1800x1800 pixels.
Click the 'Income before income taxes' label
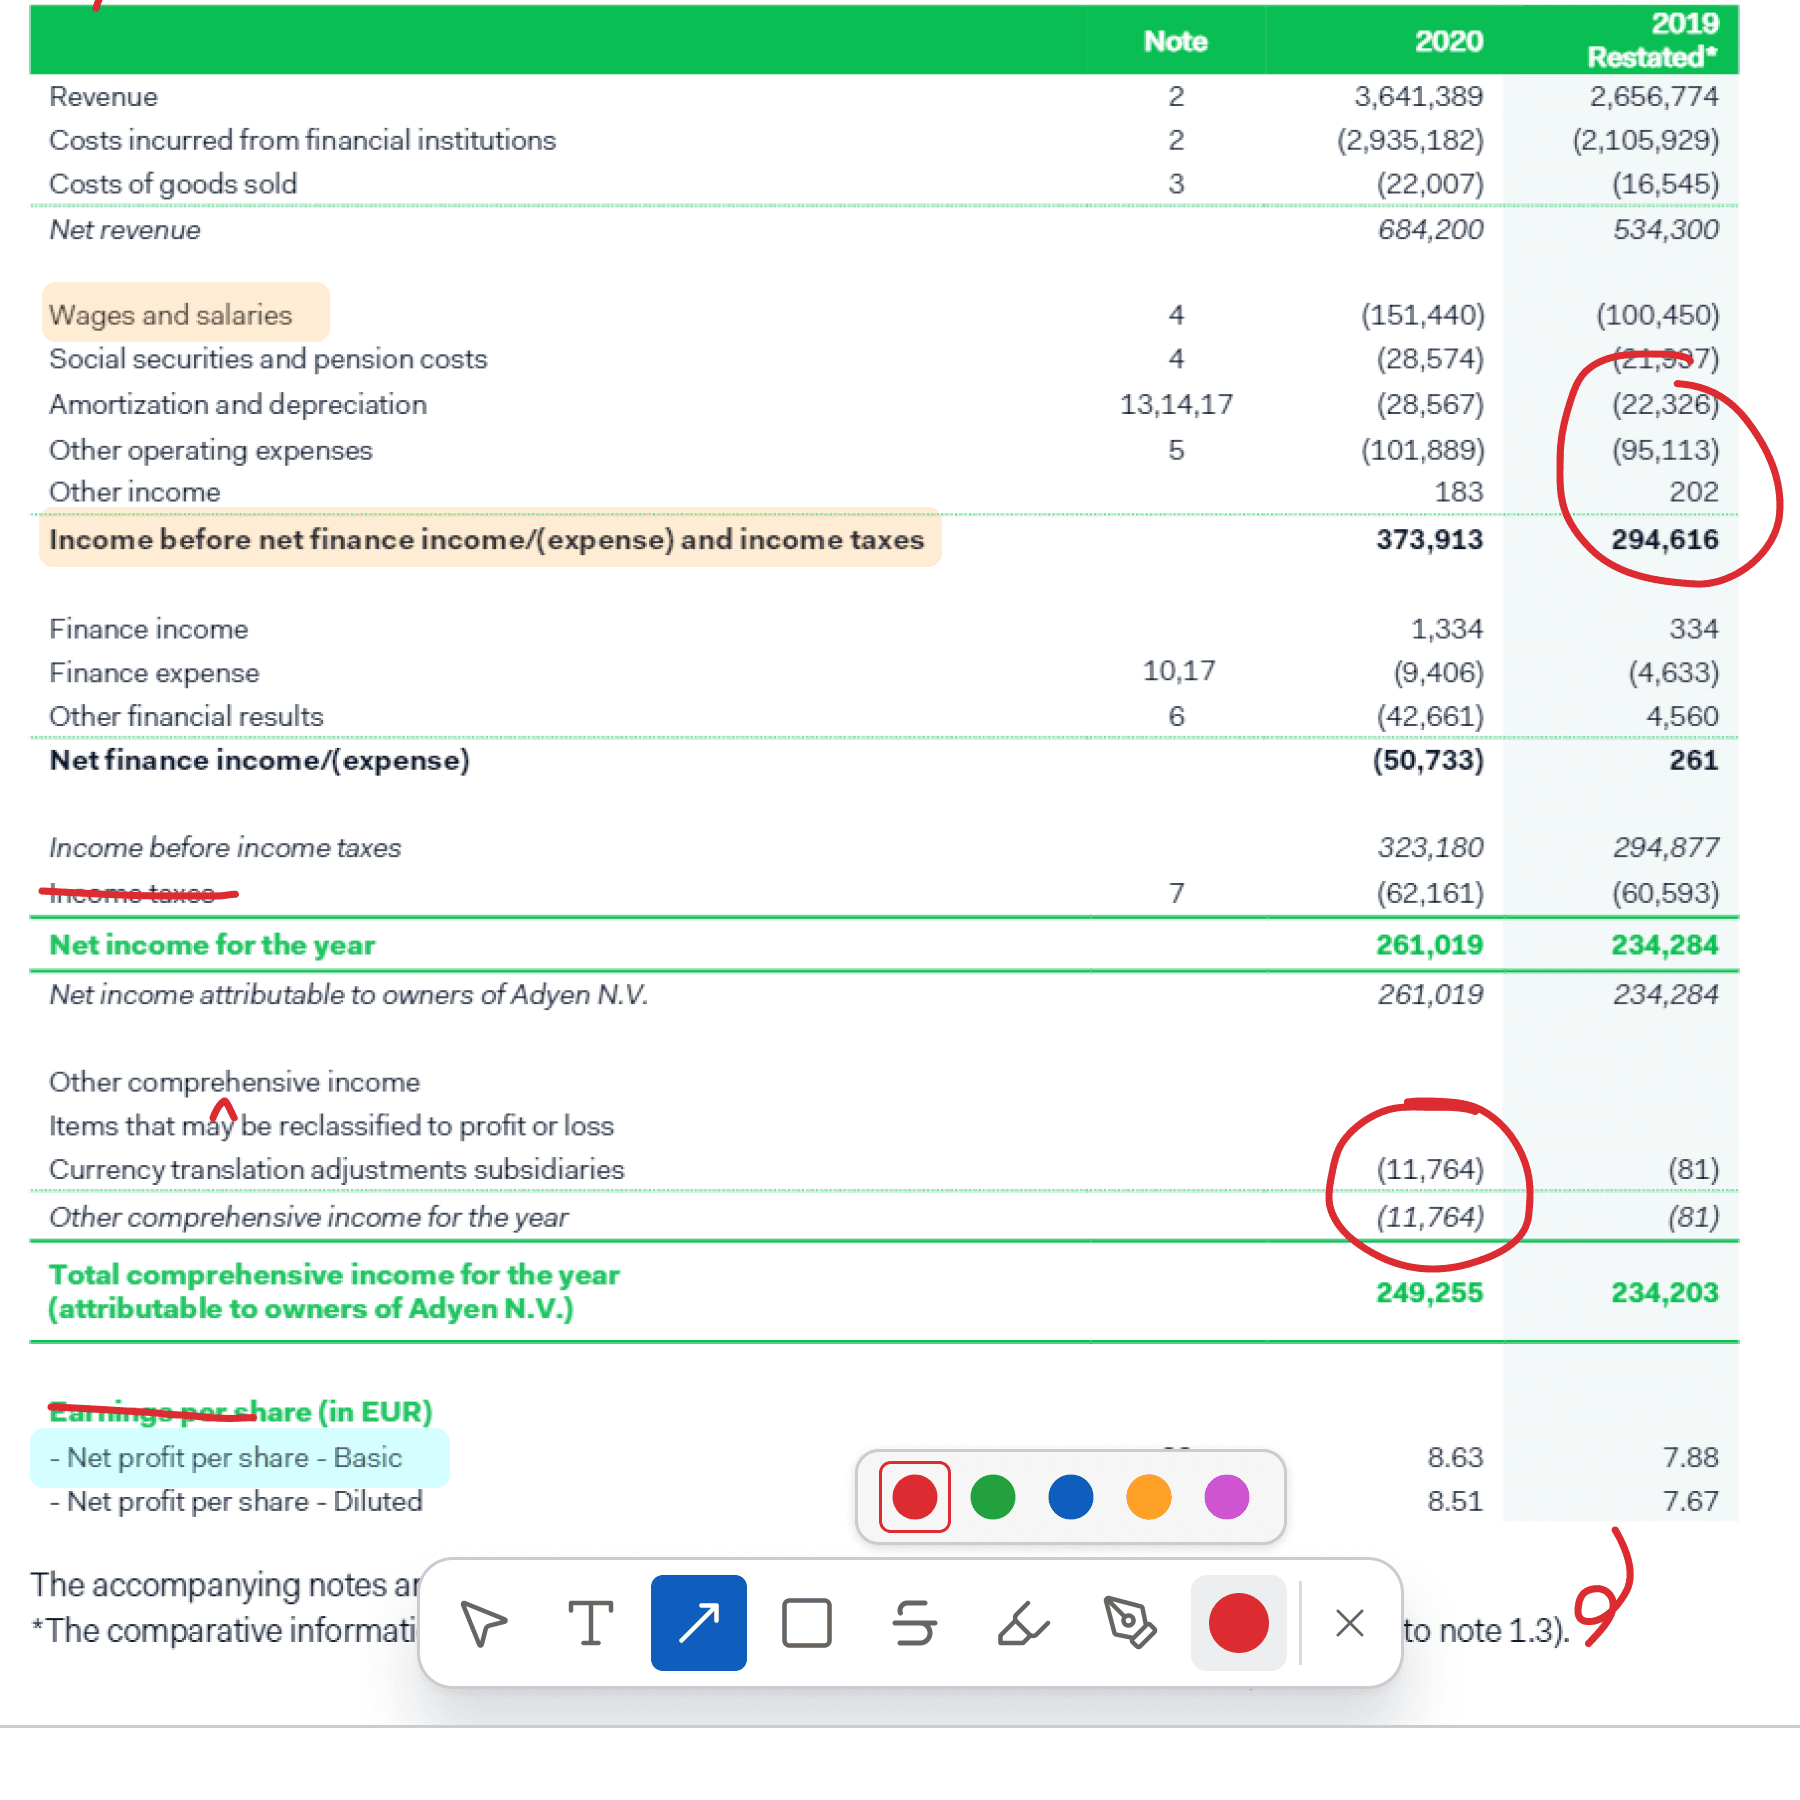[x=225, y=847]
